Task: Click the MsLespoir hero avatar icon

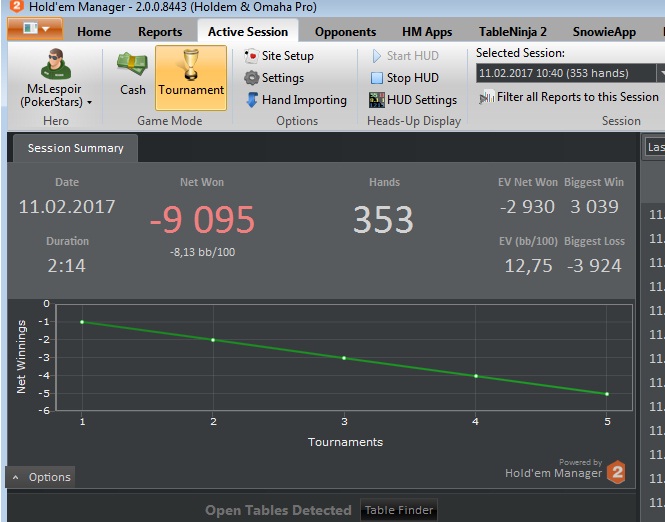Action: tap(56, 64)
